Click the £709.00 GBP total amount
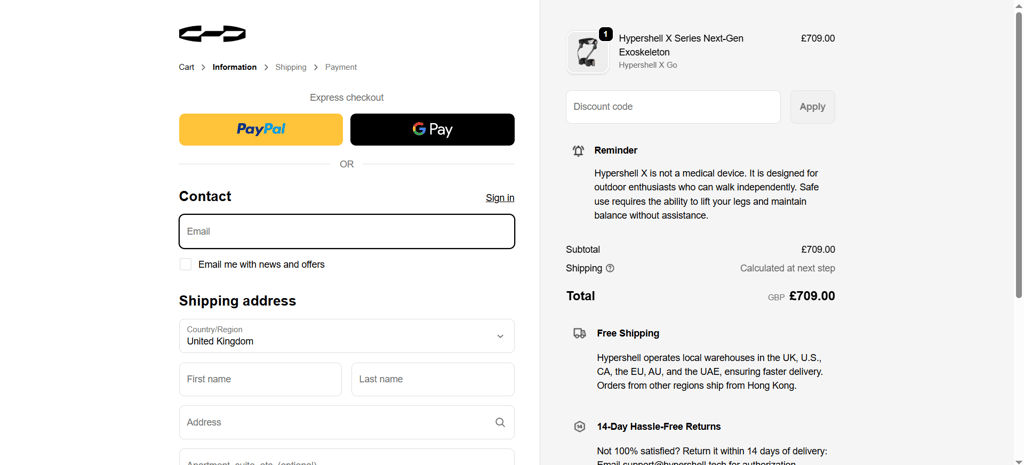 click(812, 296)
